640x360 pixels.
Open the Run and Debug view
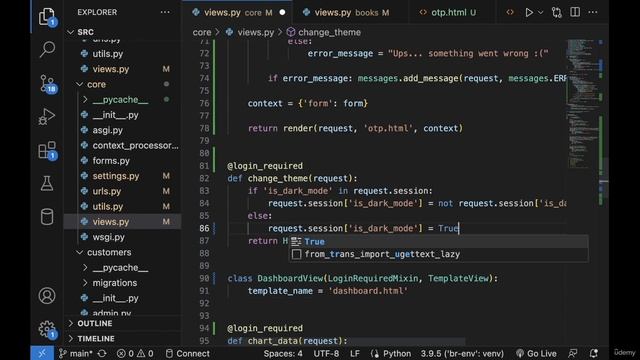click(x=47, y=117)
